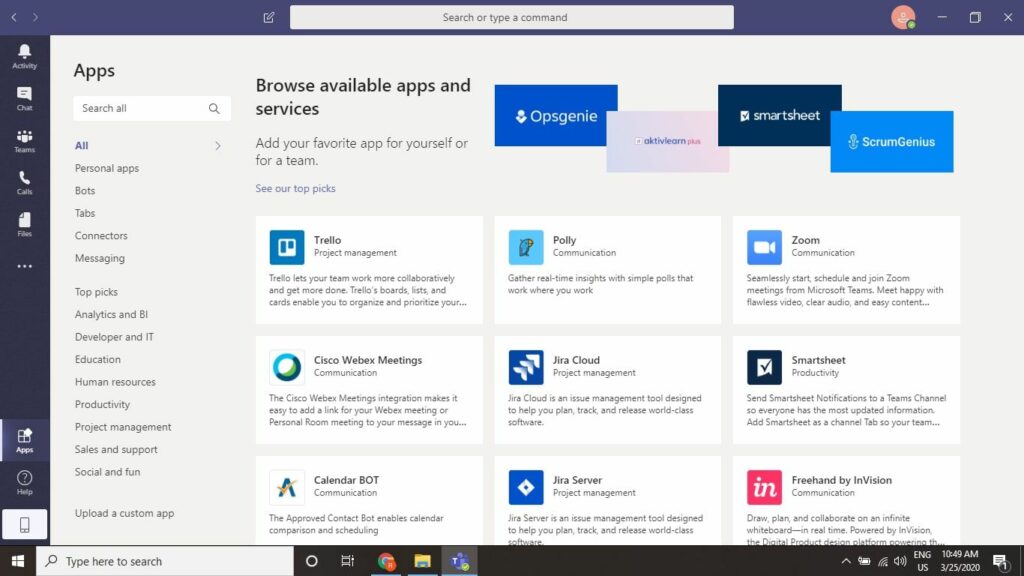Click the Trello app icon
The width and height of the screenshot is (1024, 576).
click(x=287, y=247)
